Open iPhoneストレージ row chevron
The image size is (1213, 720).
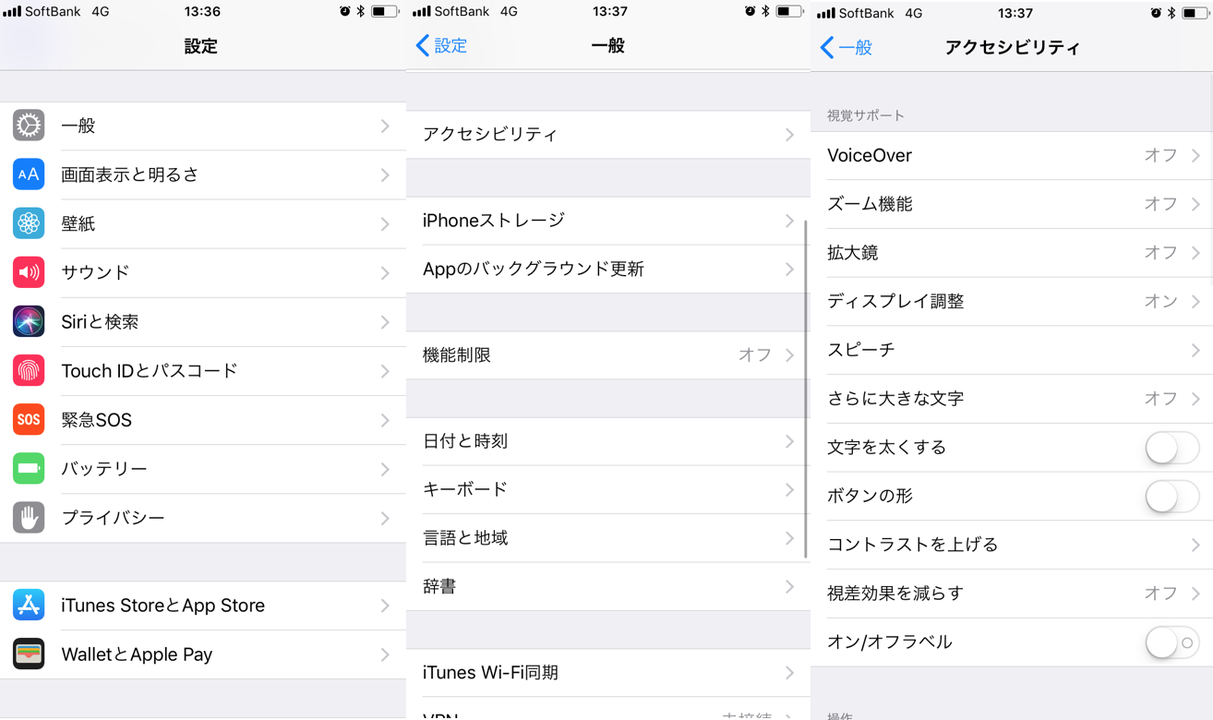click(790, 220)
